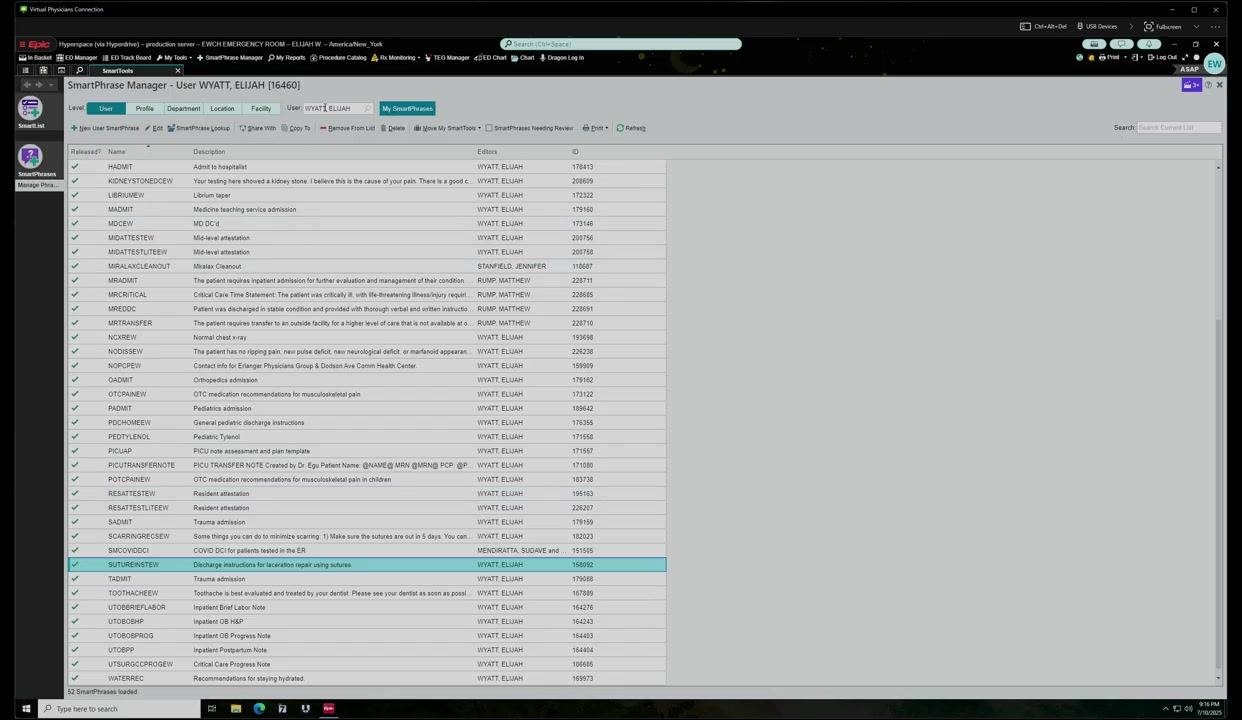
Task: Close the SmartTools workspace tab
Action: (x=178, y=71)
